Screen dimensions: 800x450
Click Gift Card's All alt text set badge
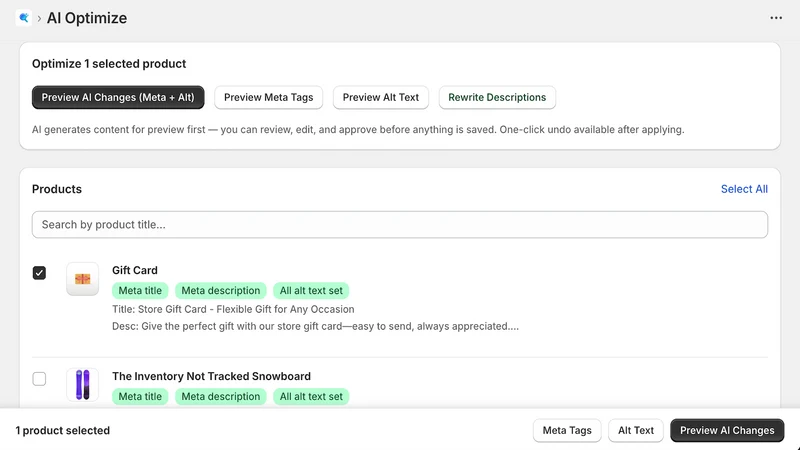click(x=311, y=291)
